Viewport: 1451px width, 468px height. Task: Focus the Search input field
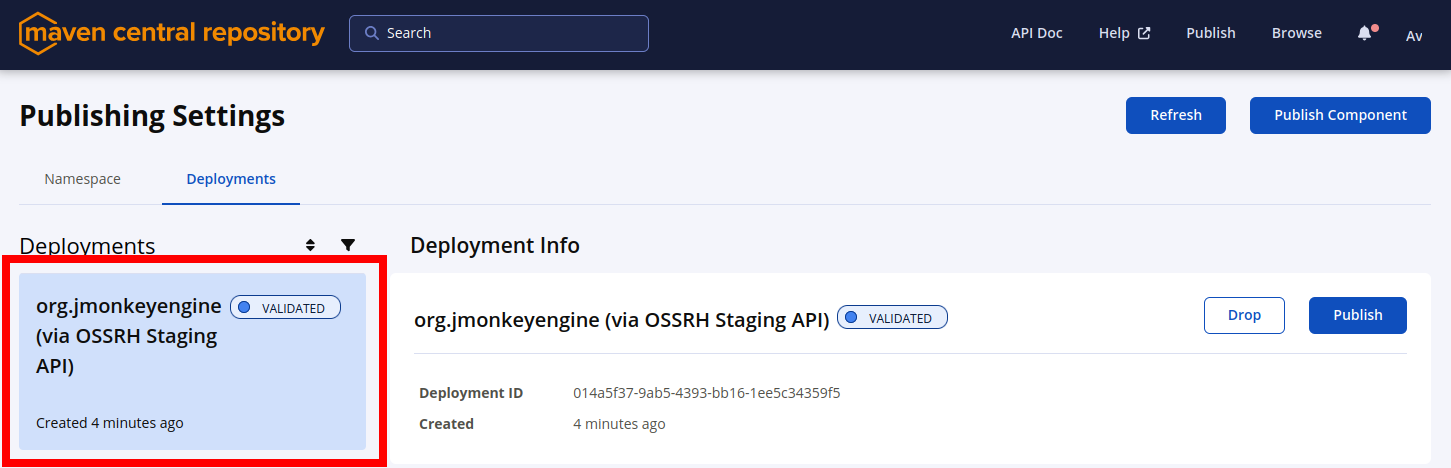click(x=510, y=33)
